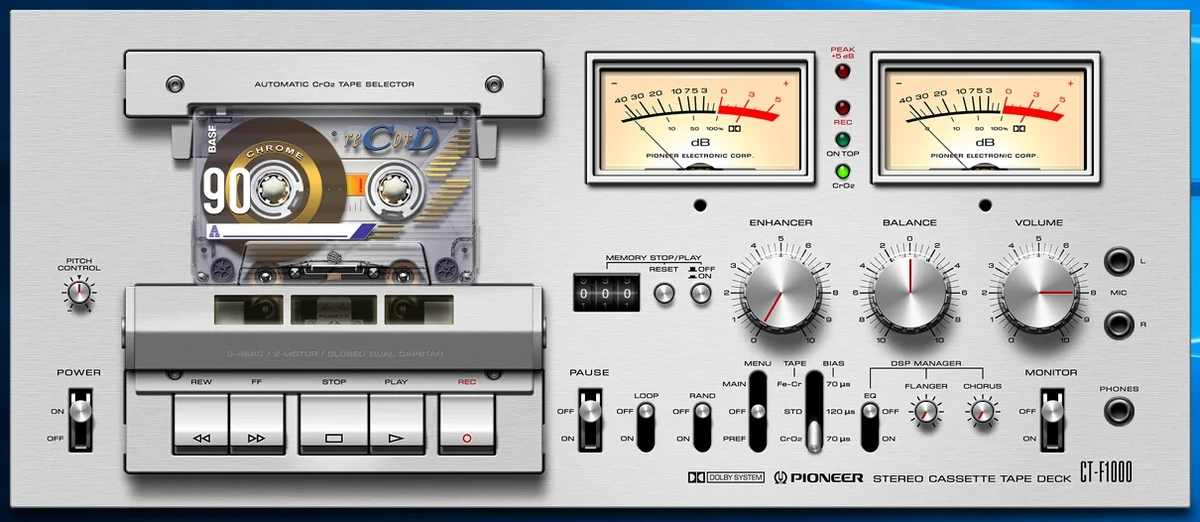Stop tape playback with STOP button
Image resolution: width=1200 pixels, height=522 pixels.
[x=334, y=424]
